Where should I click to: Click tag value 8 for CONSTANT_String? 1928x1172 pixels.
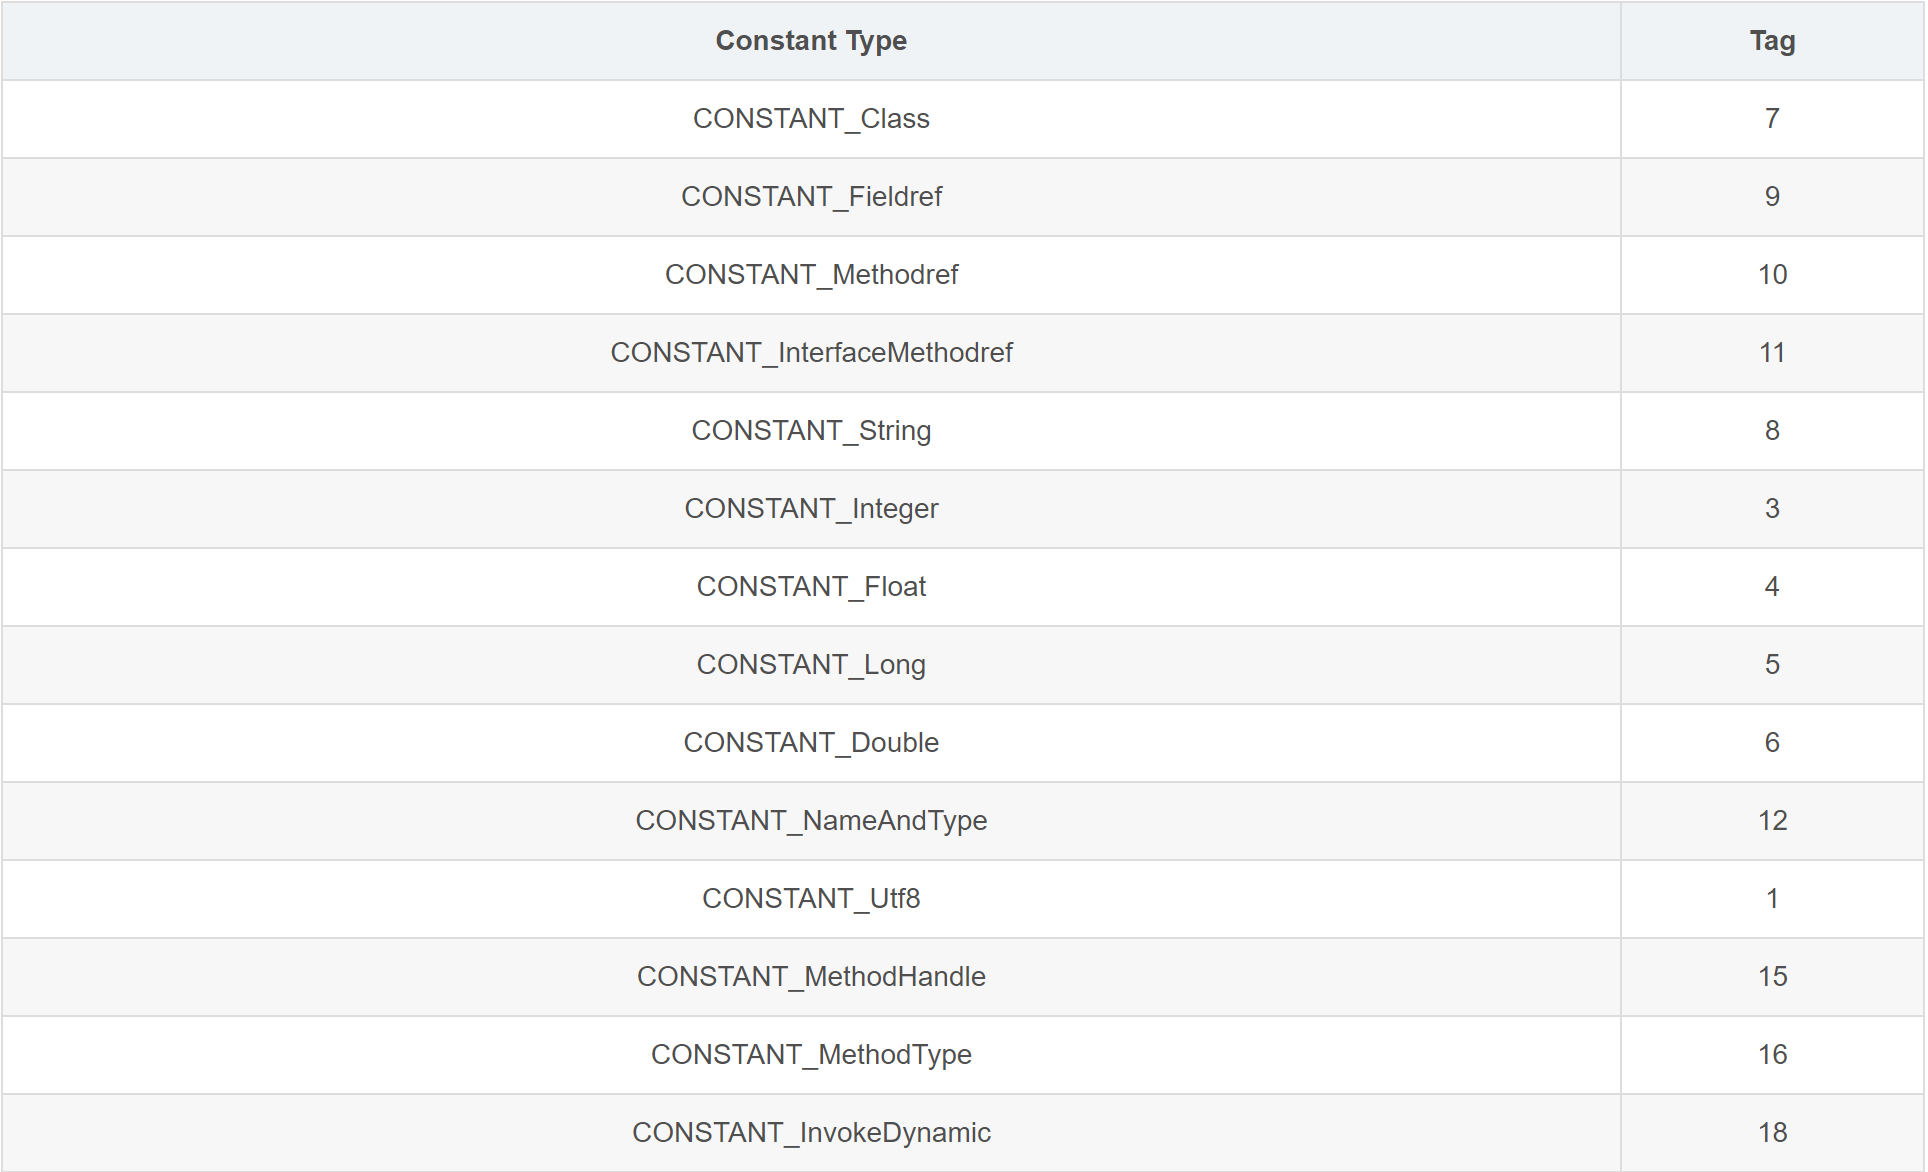click(1772, 431)
